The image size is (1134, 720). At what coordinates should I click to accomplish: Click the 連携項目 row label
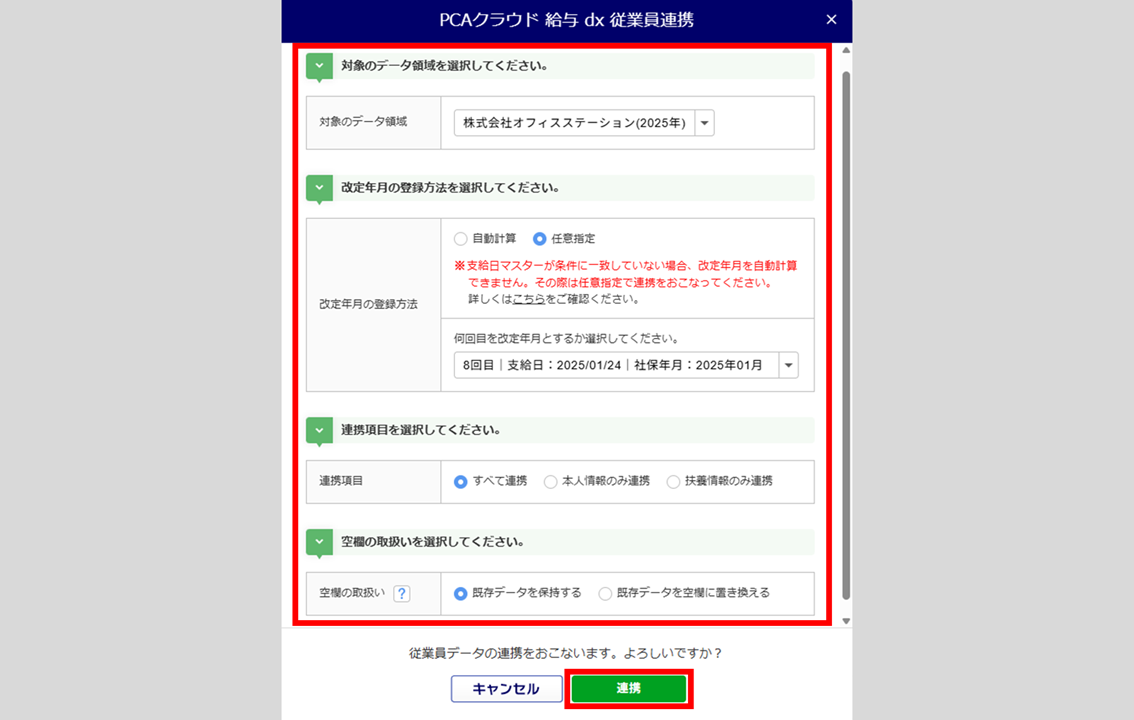(x=341, y=481)
